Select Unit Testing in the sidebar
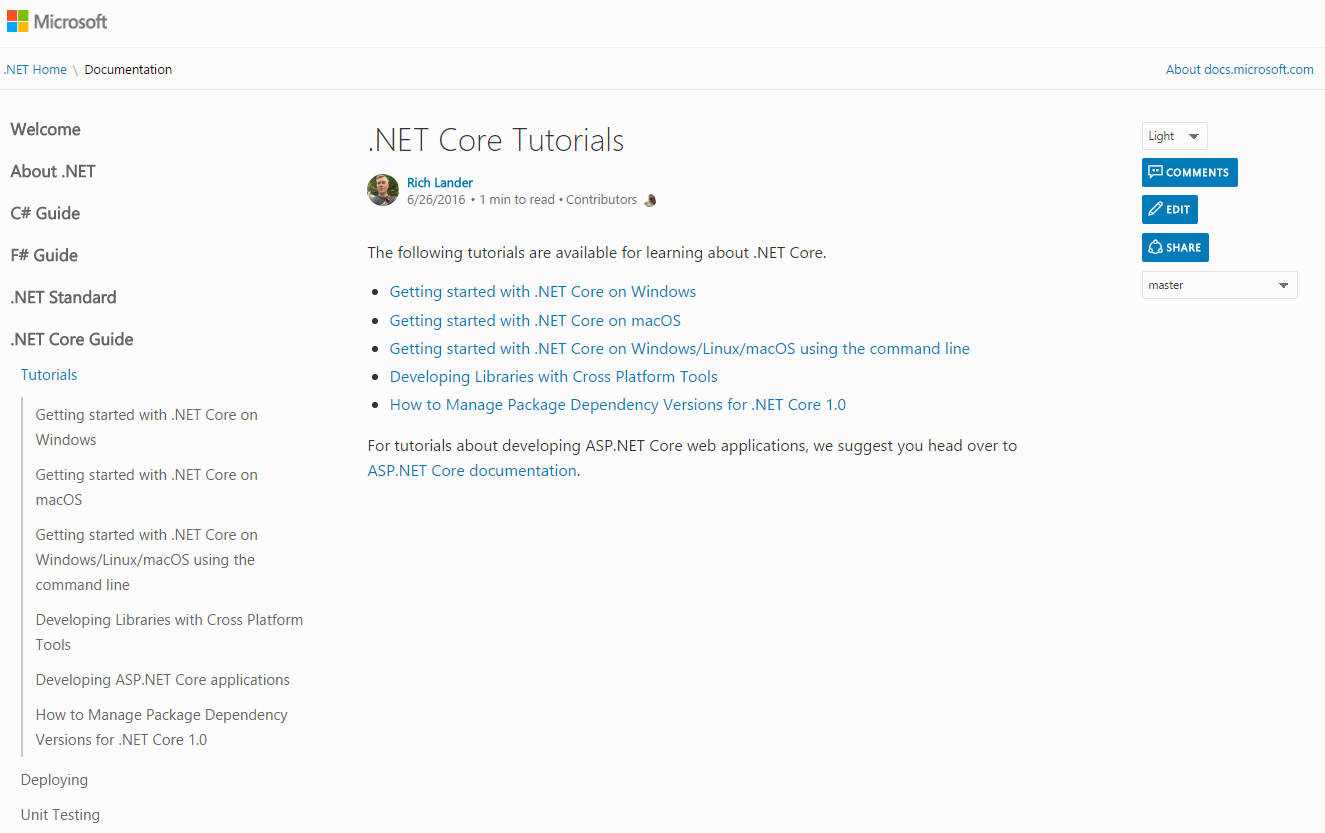This screenshot has height=833, width=1325. click(x=60, y=815)
